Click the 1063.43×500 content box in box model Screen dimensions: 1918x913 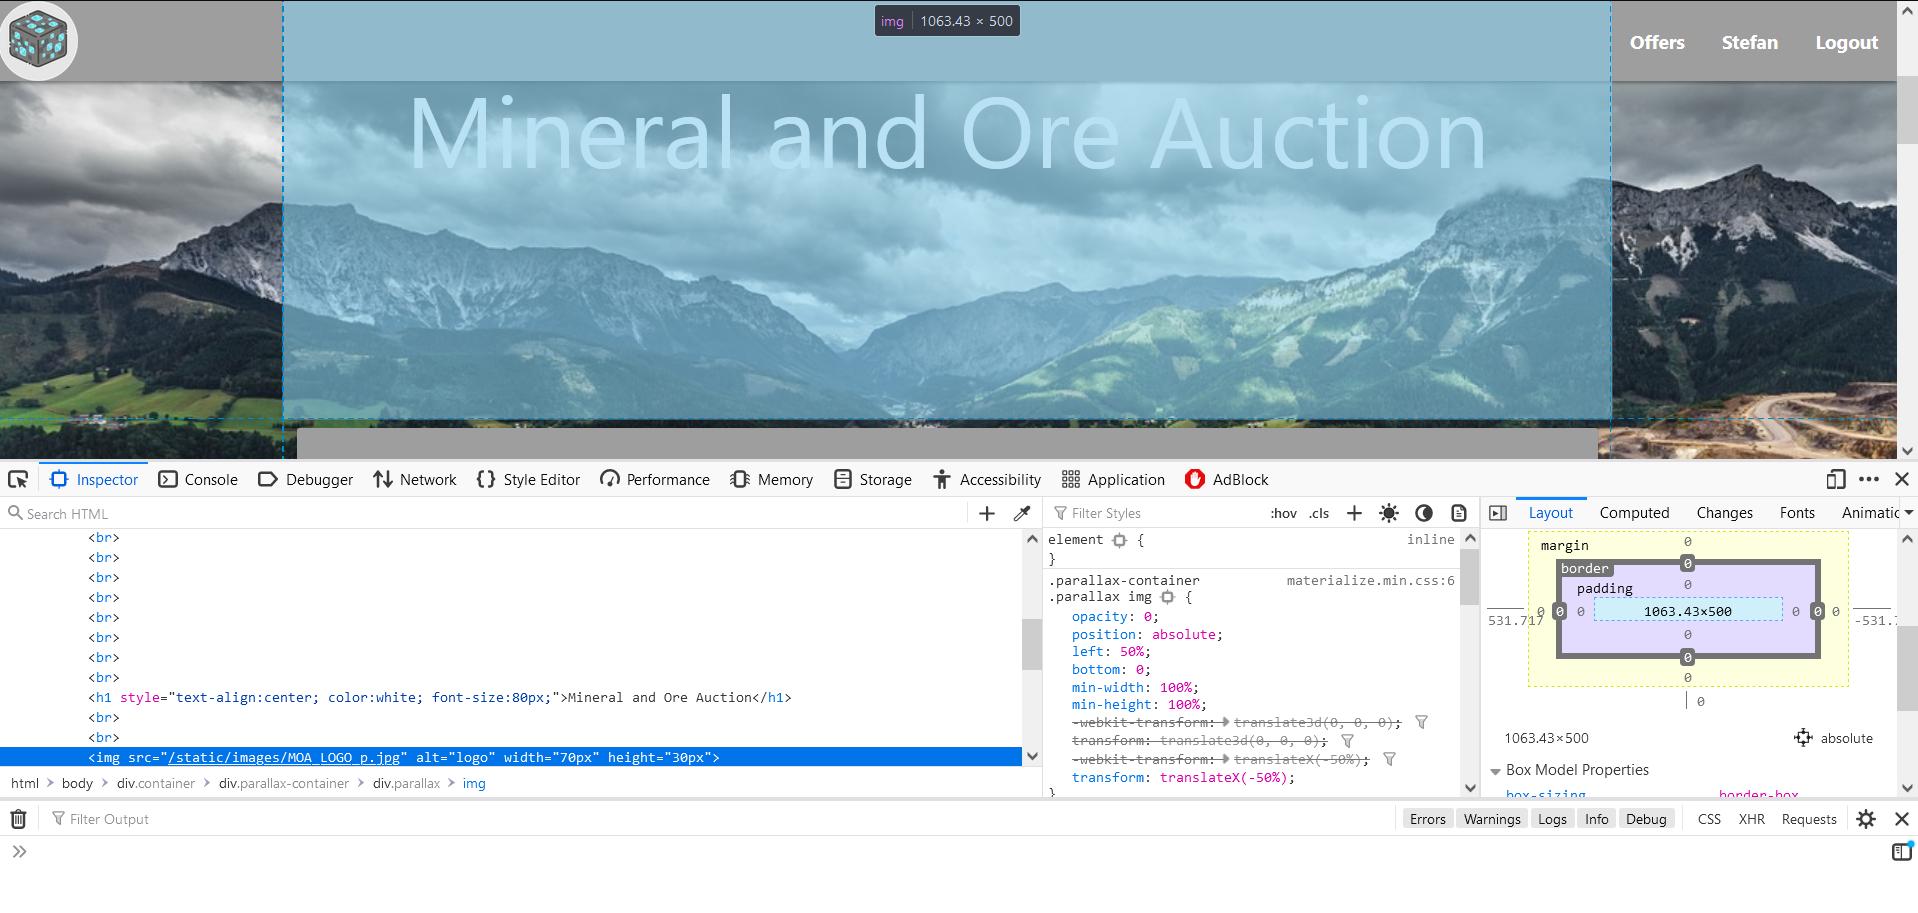pos(1687,611)
